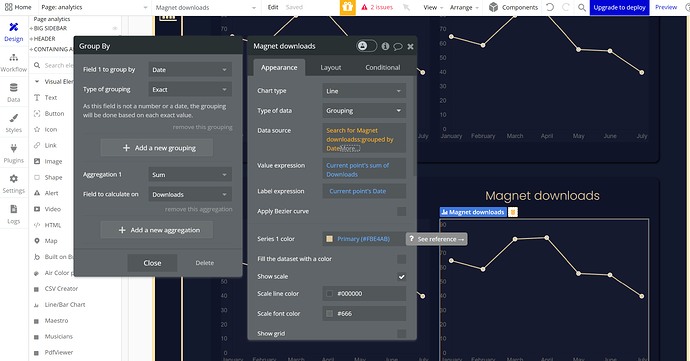Click the pointer tool icon in top bar
690x361 pixels.
pos(406,7)
